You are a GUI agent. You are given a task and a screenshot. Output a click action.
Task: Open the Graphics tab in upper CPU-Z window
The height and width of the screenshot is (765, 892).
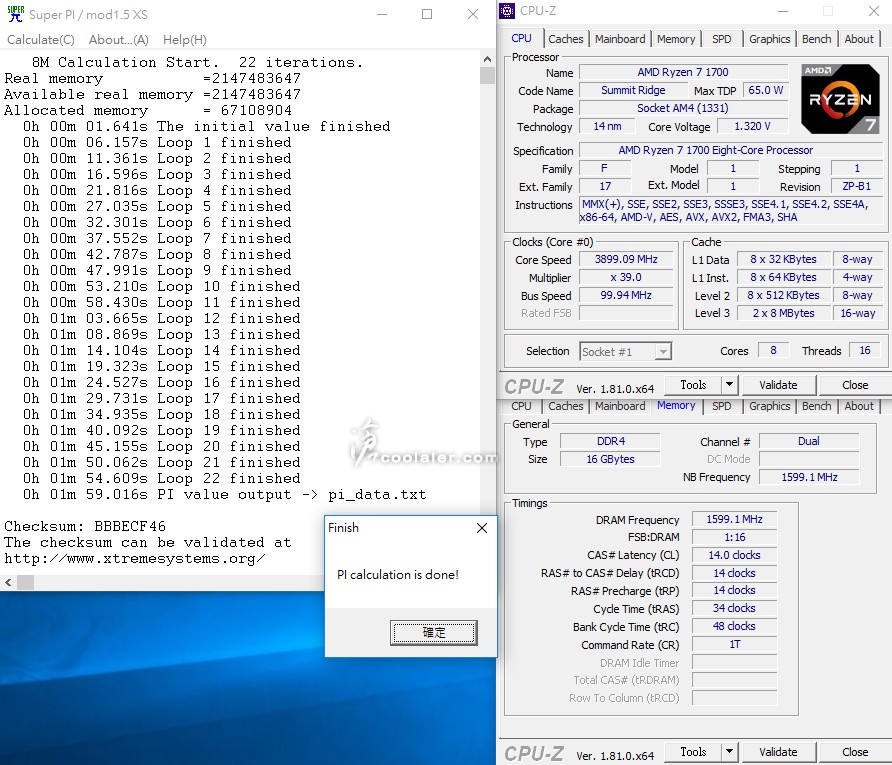click(x=769, y=39)
